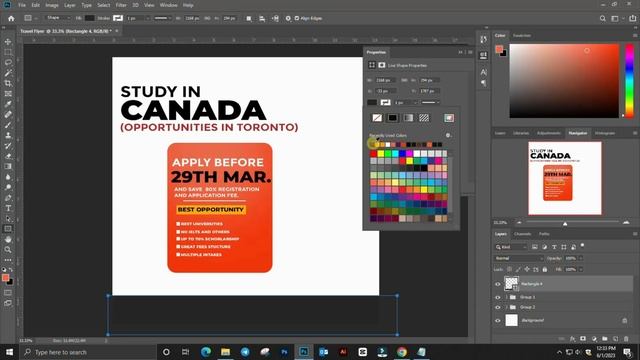
Task: Open Color Picker from fill popup
Action: tap(449, 118)
